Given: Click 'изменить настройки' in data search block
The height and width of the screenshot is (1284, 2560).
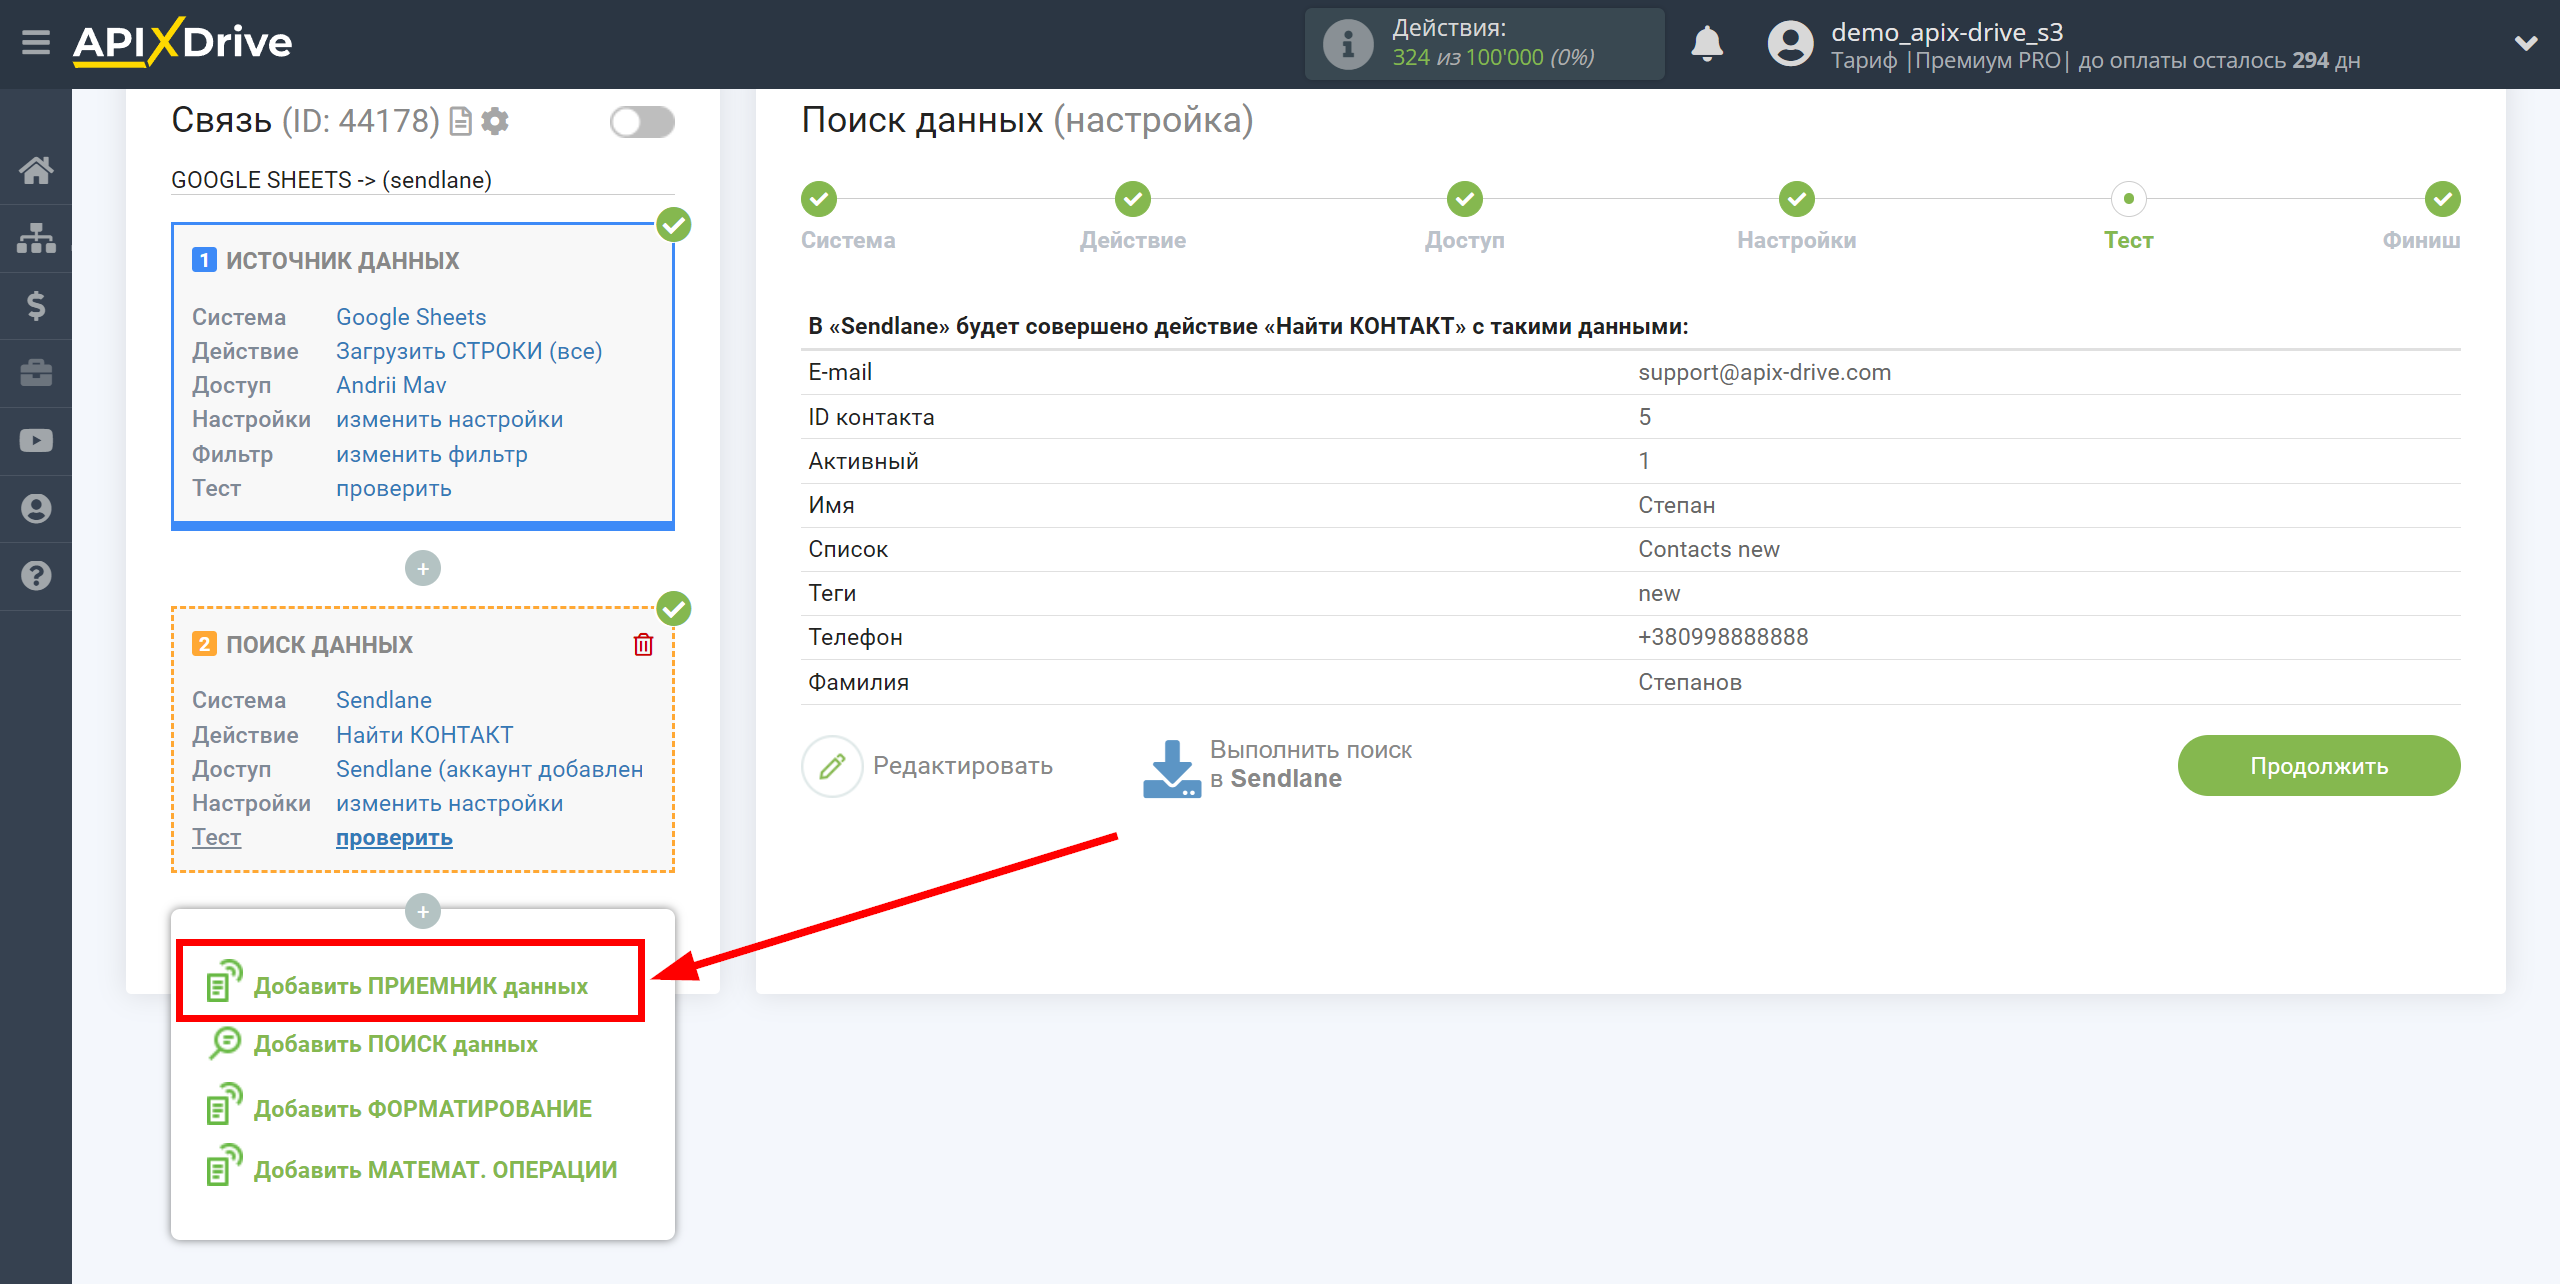Looking at the screenshot, I should pyautogui.click(x=449, y=803).
